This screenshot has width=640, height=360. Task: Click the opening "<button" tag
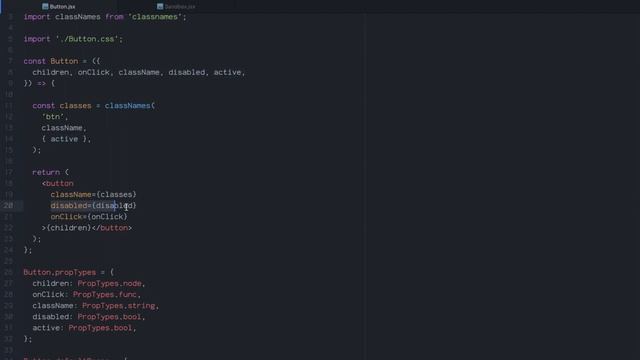[58, 183]
